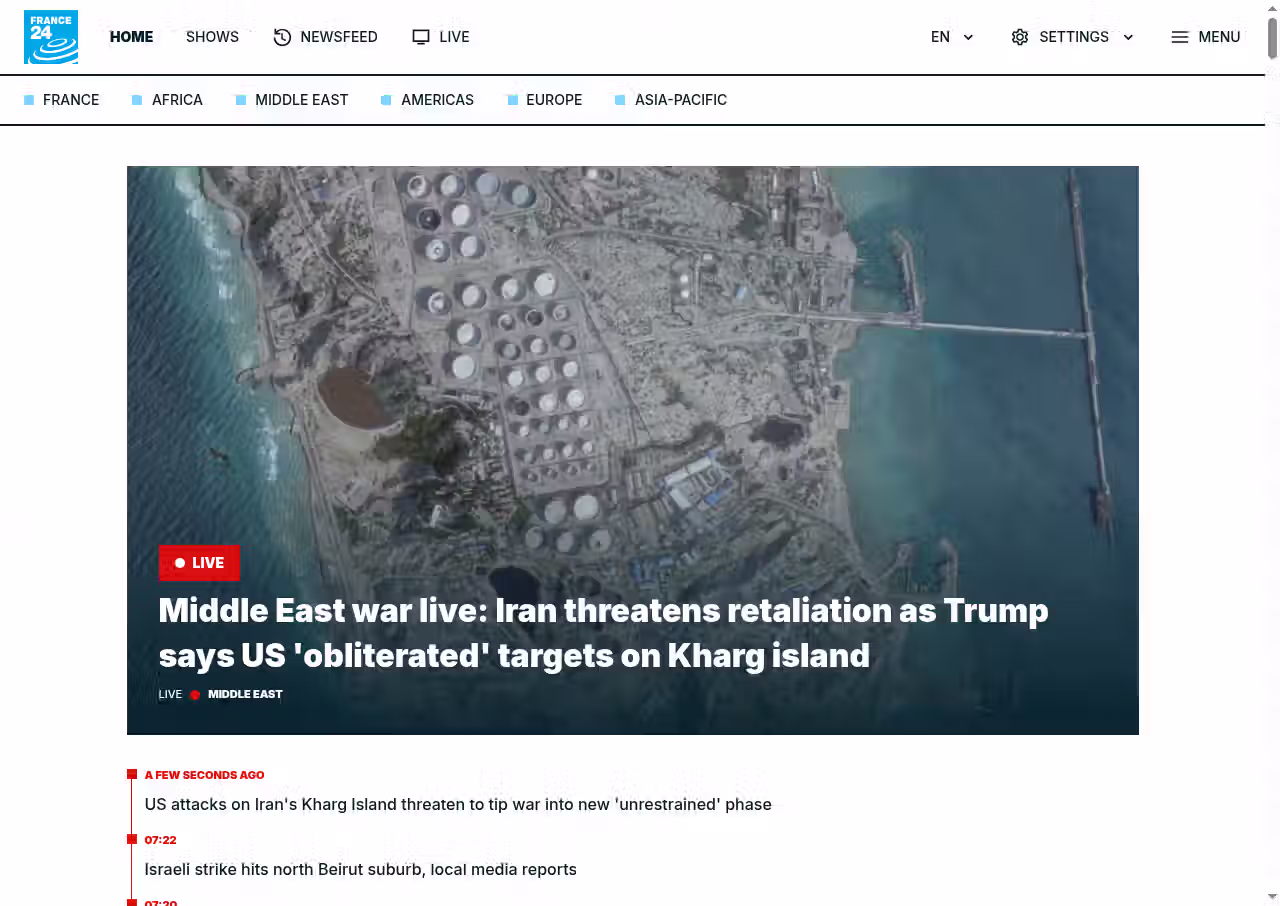Open the Shows menu item
1280x906 pixels.
[212, 37]
